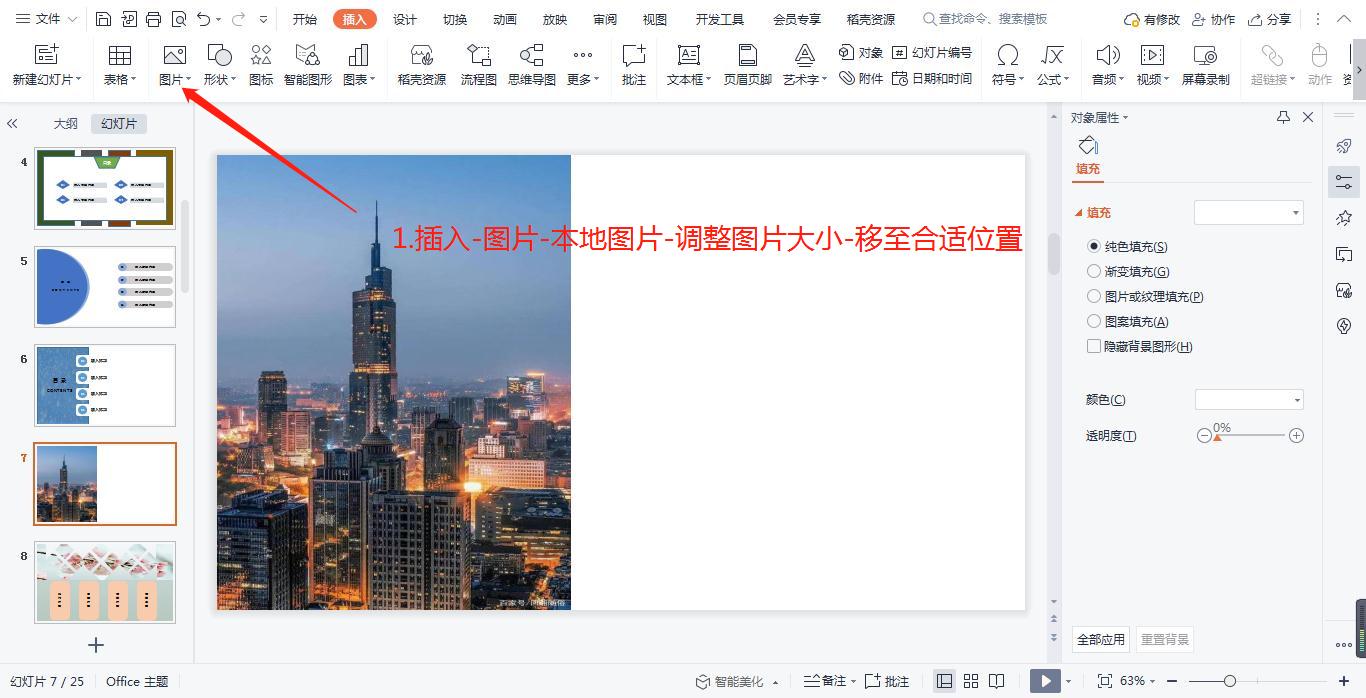This screenshot has height=698, width=1366.
Task: Insert a 流程图 flowchart
Action: pos(479,65)
